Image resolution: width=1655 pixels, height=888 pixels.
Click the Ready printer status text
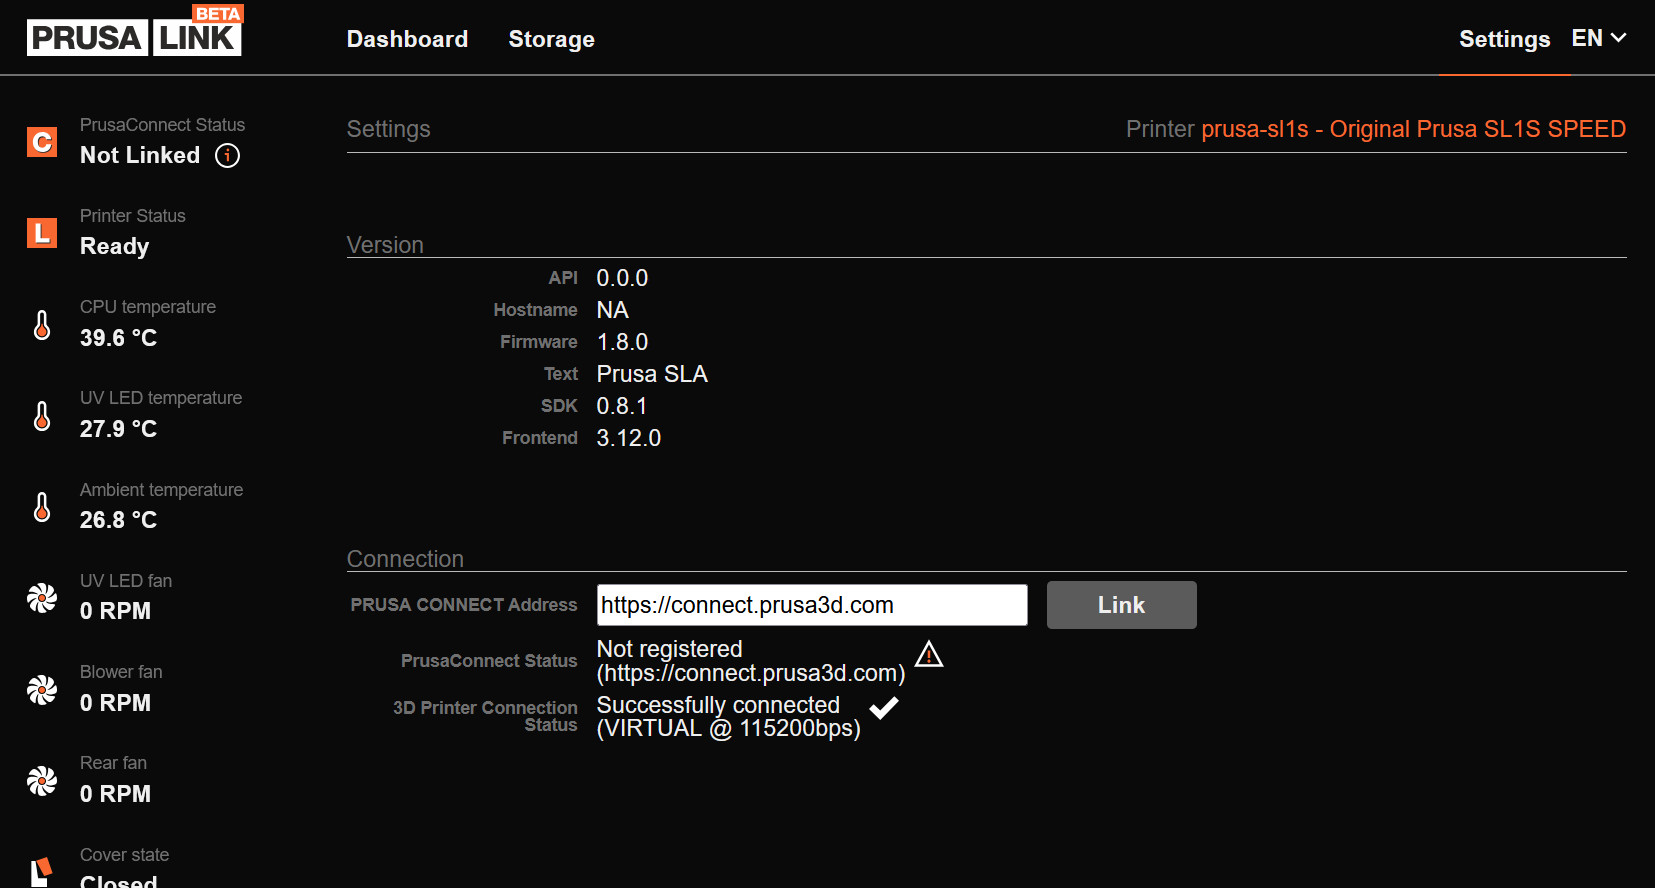(x=115, y=246)
